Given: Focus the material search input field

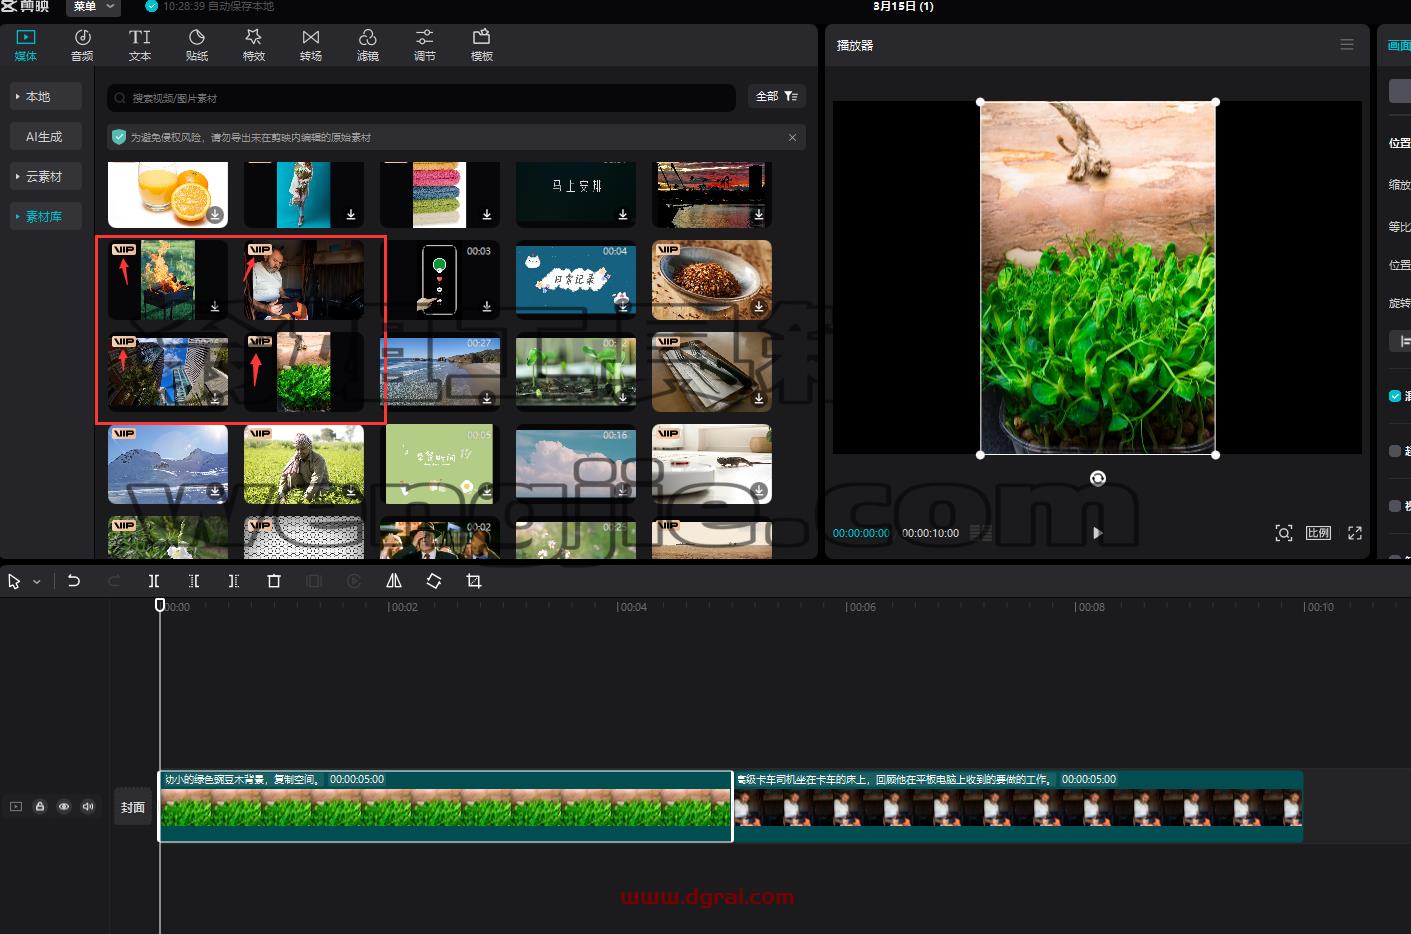Looking at the screenshot, I should point(421,97).
